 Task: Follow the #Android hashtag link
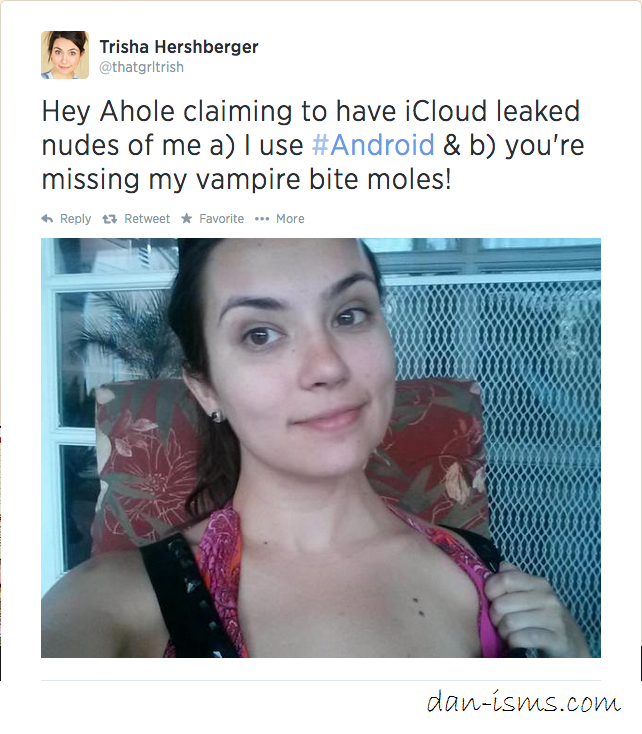coord(373,145)
